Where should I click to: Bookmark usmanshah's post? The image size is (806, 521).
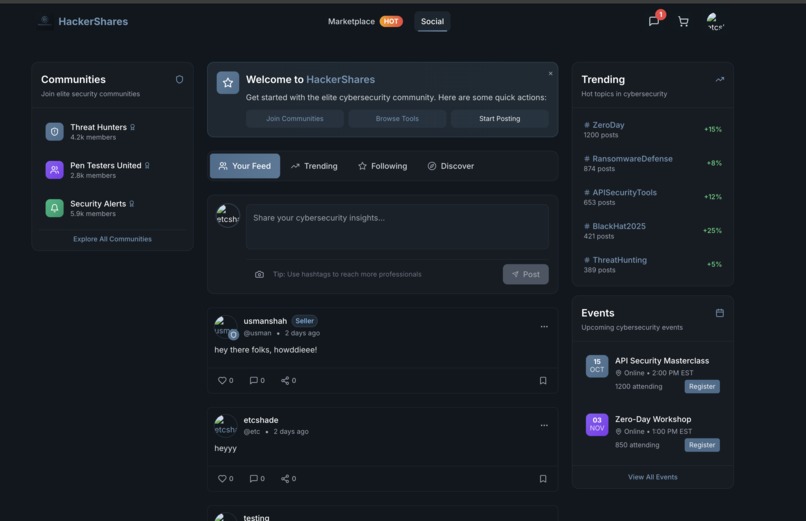click(543, 380)
